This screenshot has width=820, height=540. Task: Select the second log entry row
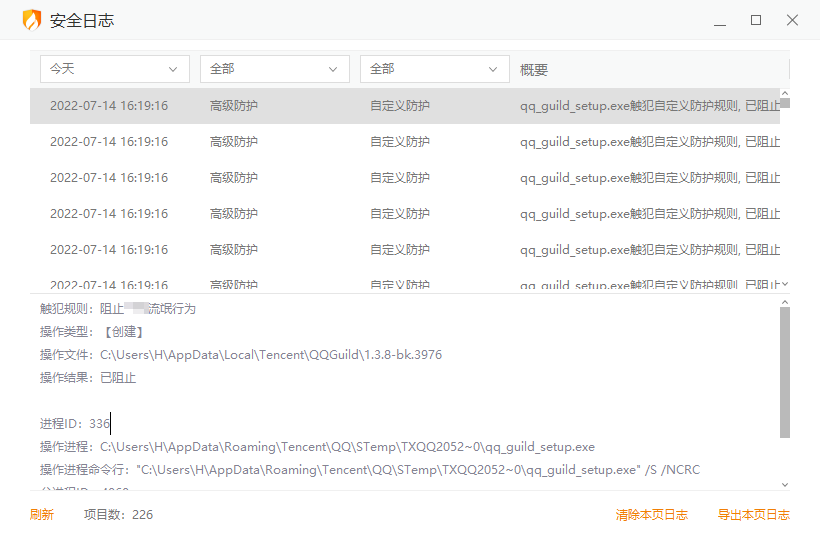coord(400,142)
